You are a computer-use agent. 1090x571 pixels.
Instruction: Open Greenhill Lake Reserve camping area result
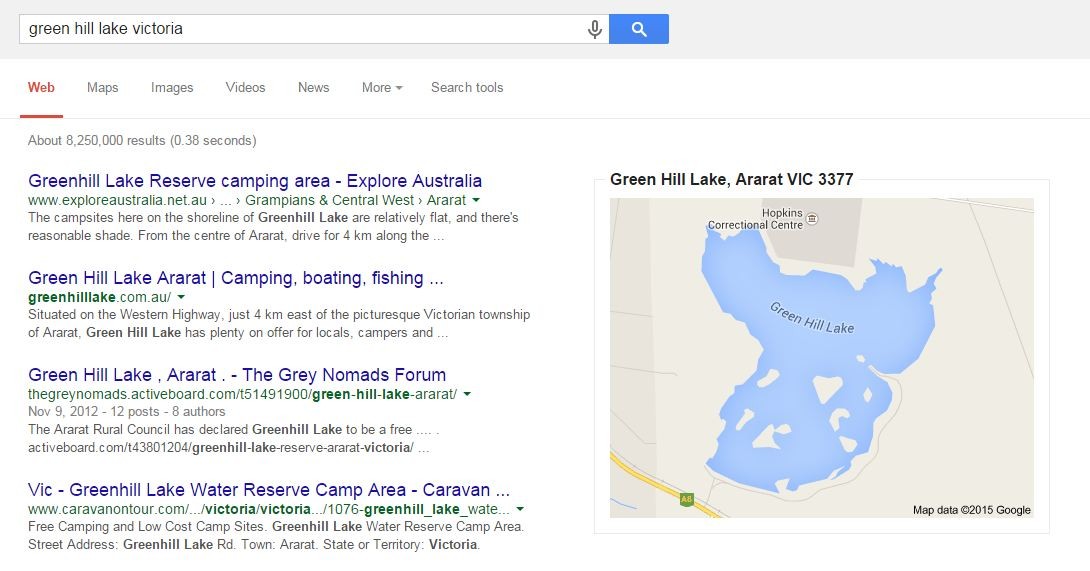(255, 181)
